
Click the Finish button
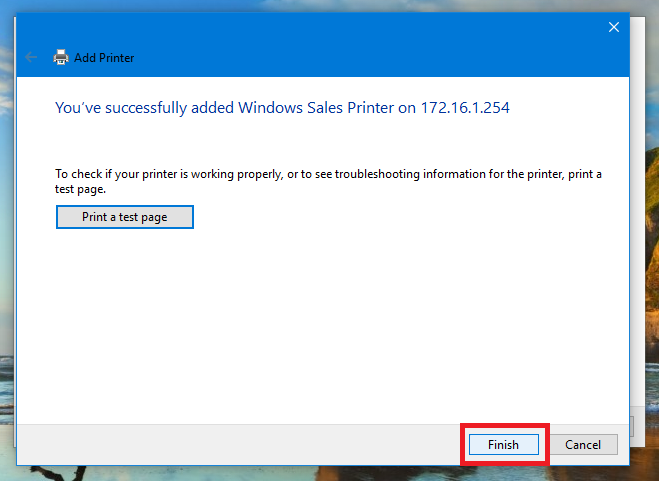503,444
